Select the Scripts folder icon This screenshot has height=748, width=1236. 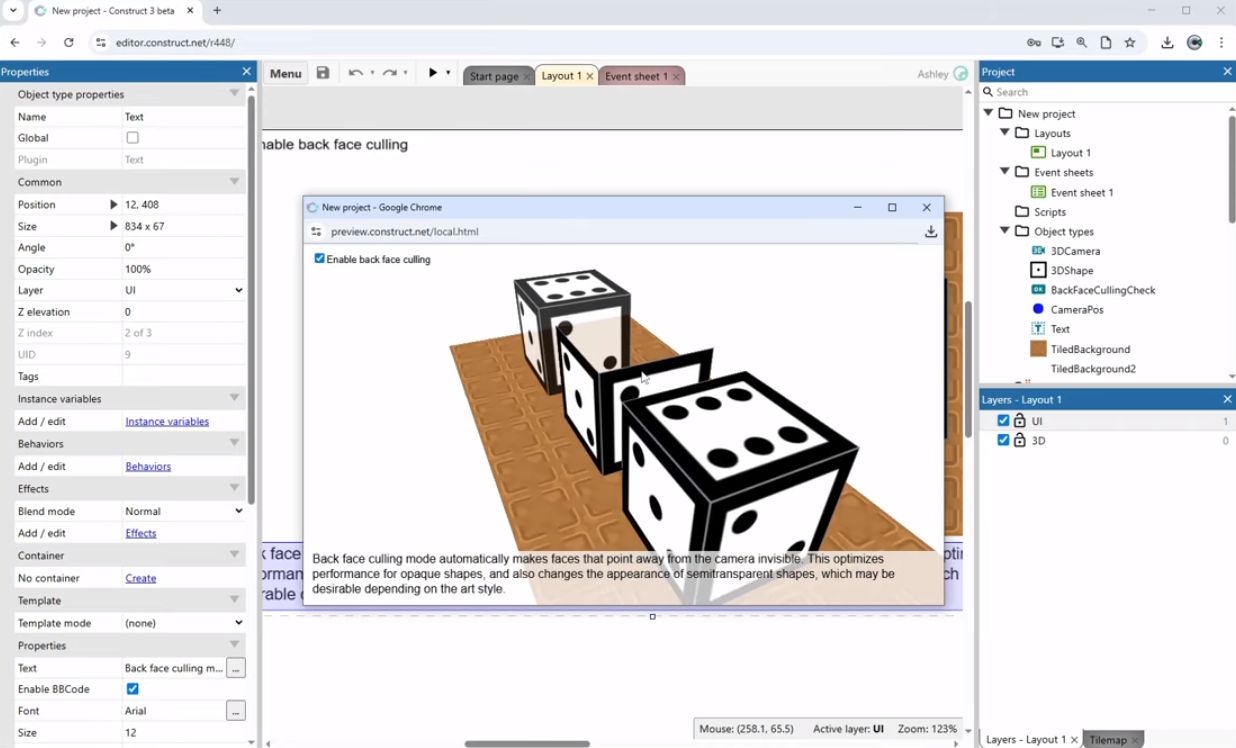pyautogui.click(x=1021, y=212)
